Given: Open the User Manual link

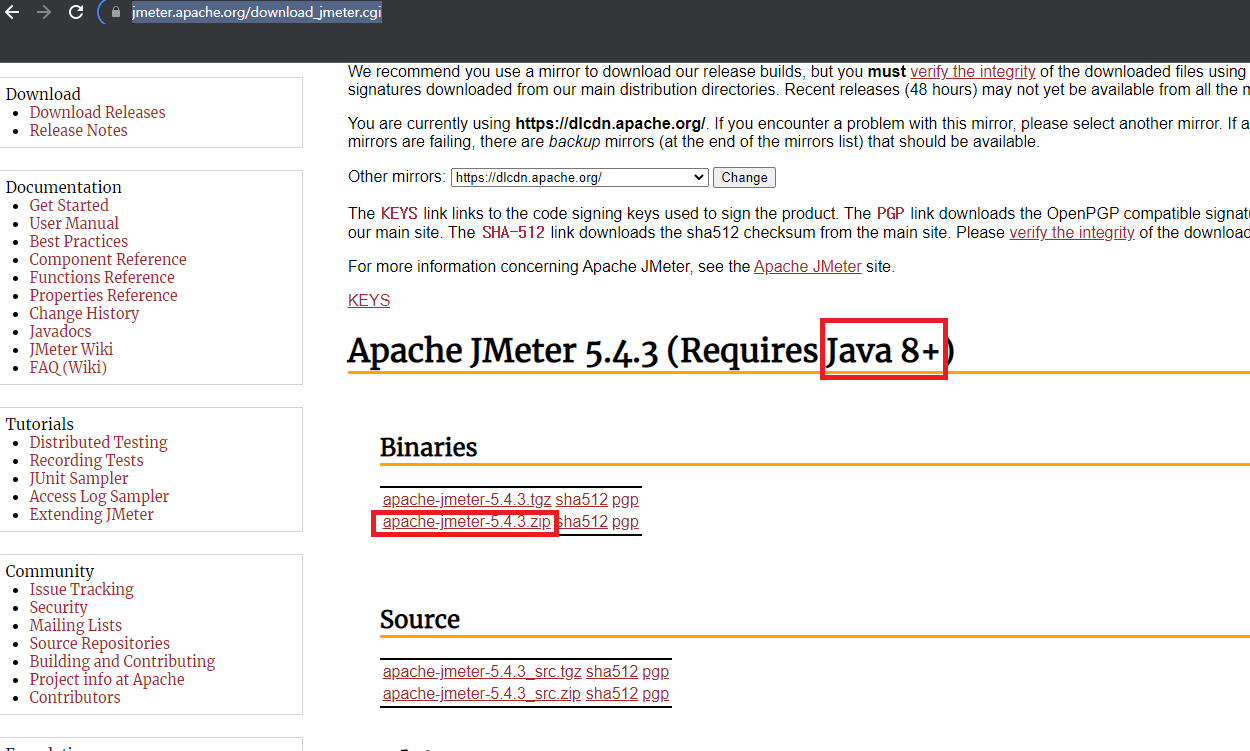Looking at the screenshot, I should tap(74, 223).
